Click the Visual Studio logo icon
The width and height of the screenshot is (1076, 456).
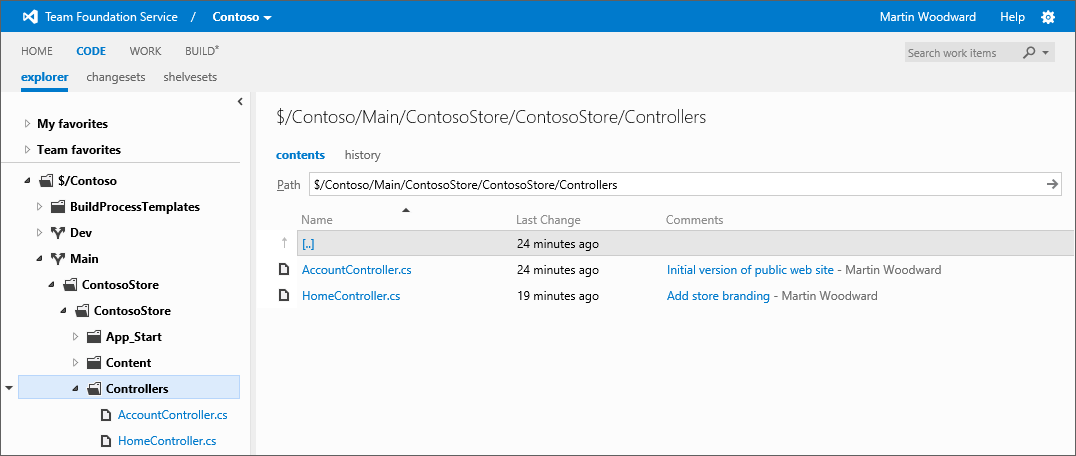coord(30,17)
